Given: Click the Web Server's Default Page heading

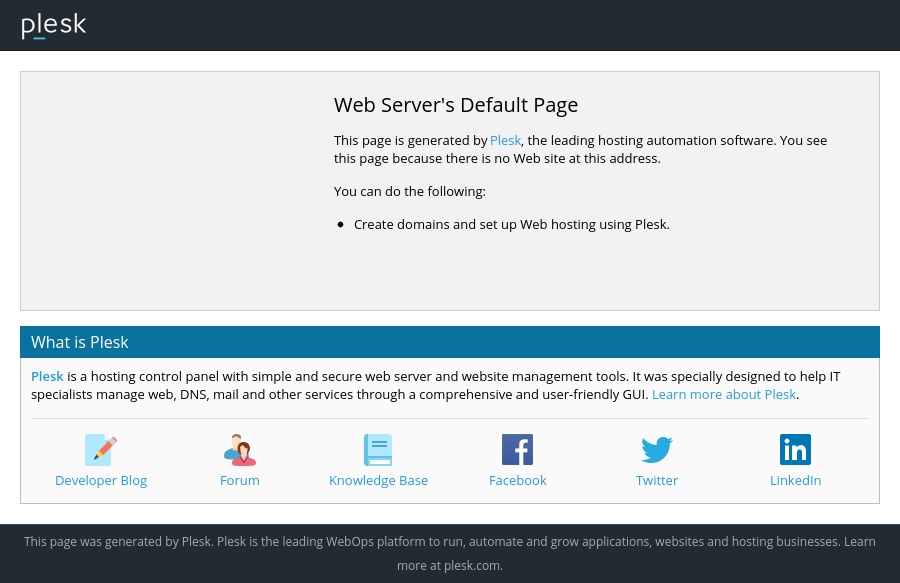Looking at the screenshot, I should point(456,105).
